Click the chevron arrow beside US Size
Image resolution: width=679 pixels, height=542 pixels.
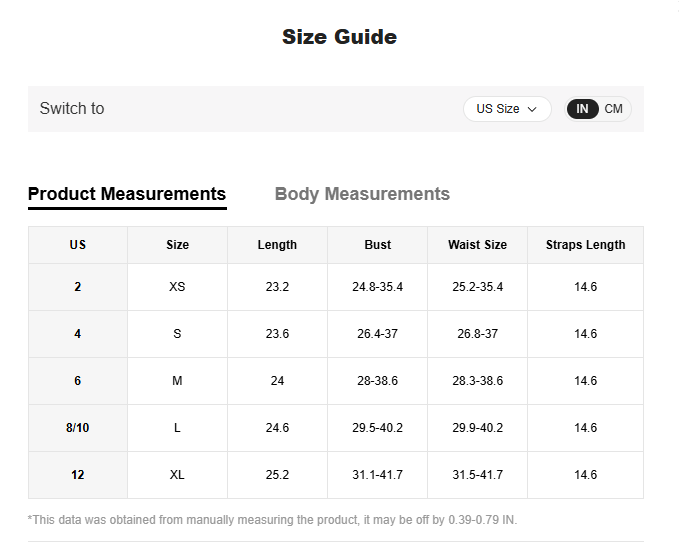[x=532, y=109]
